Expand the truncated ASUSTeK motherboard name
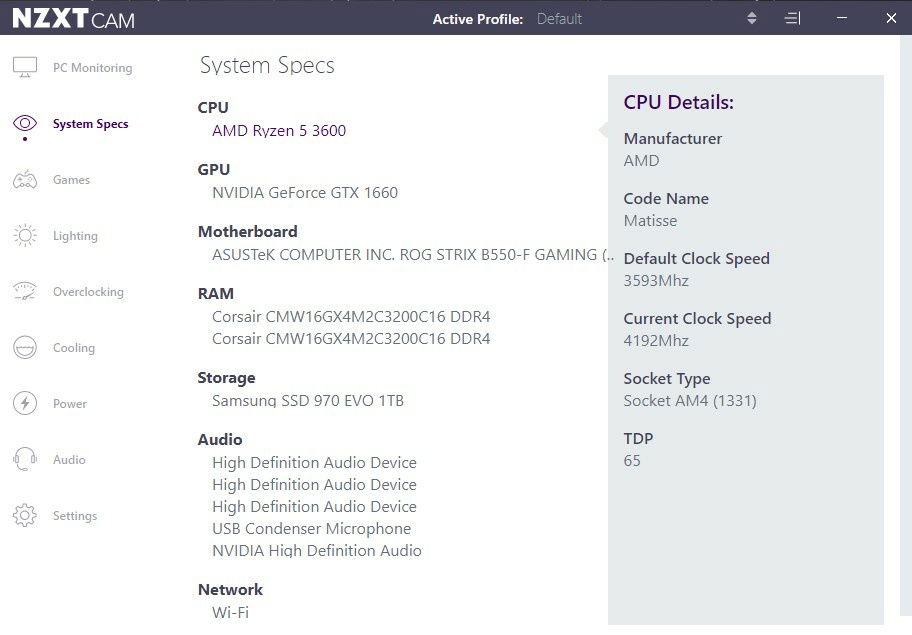Viewport: 912px width, 635px height. (x=411, y=254)
